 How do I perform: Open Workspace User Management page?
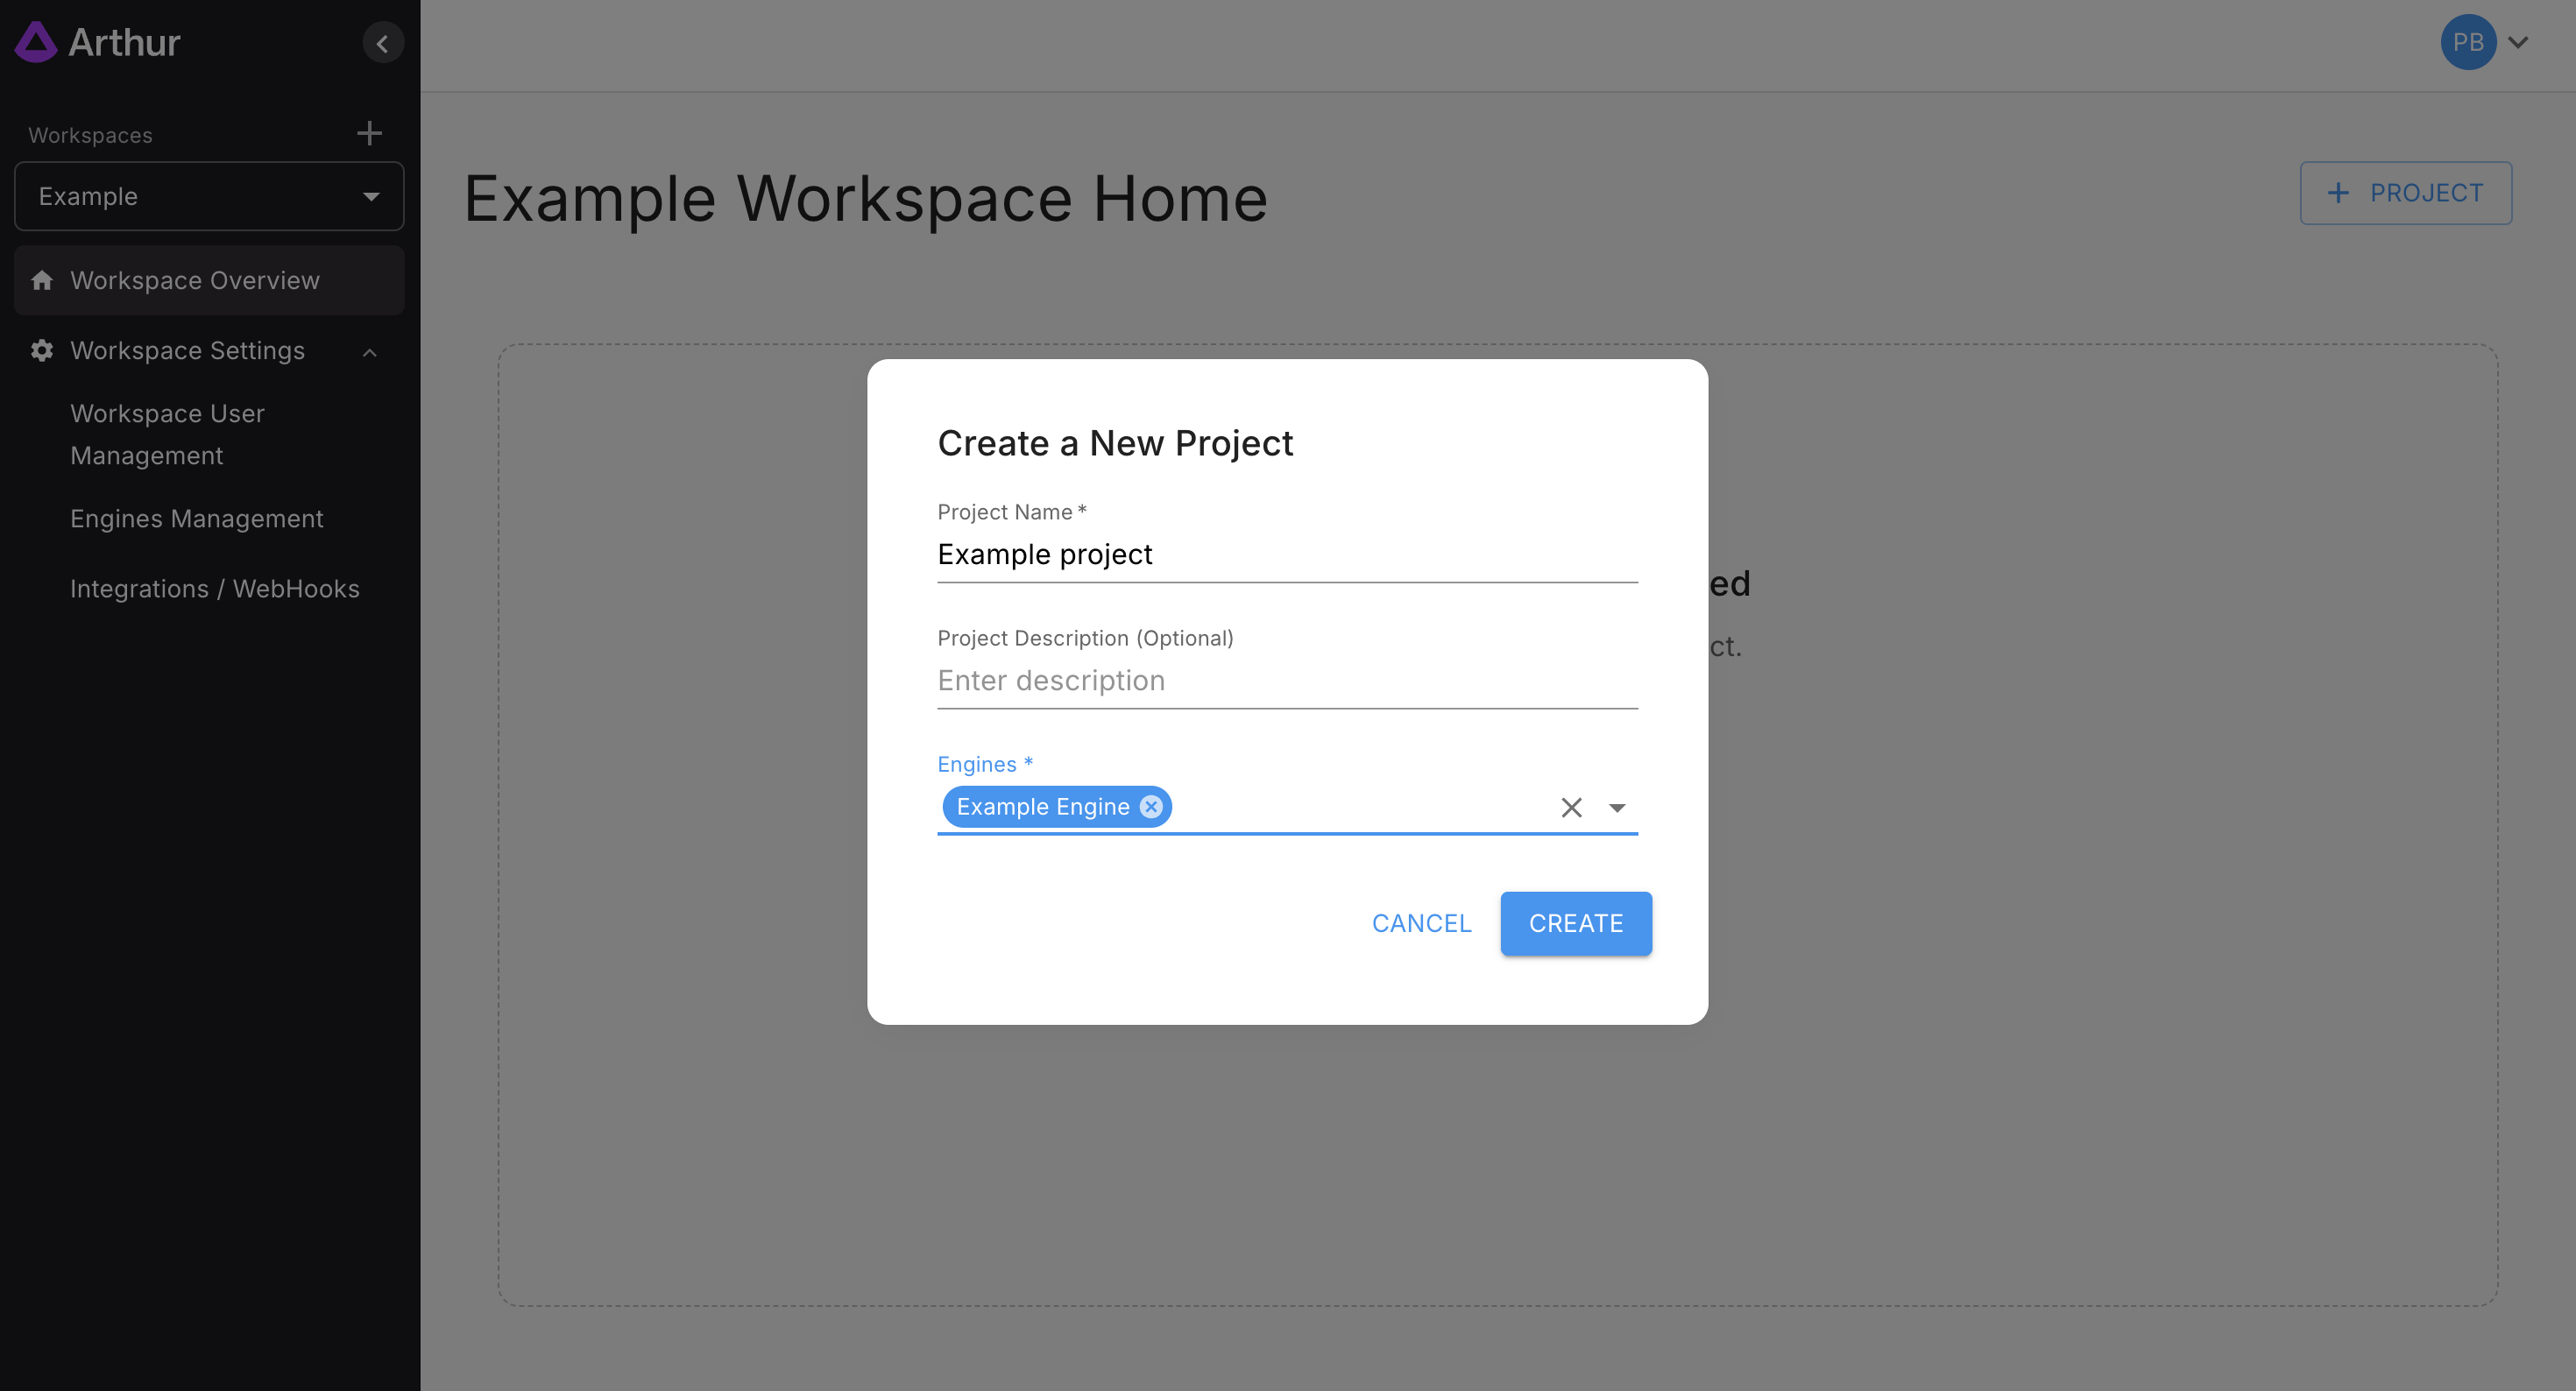(x=167, y=434)
